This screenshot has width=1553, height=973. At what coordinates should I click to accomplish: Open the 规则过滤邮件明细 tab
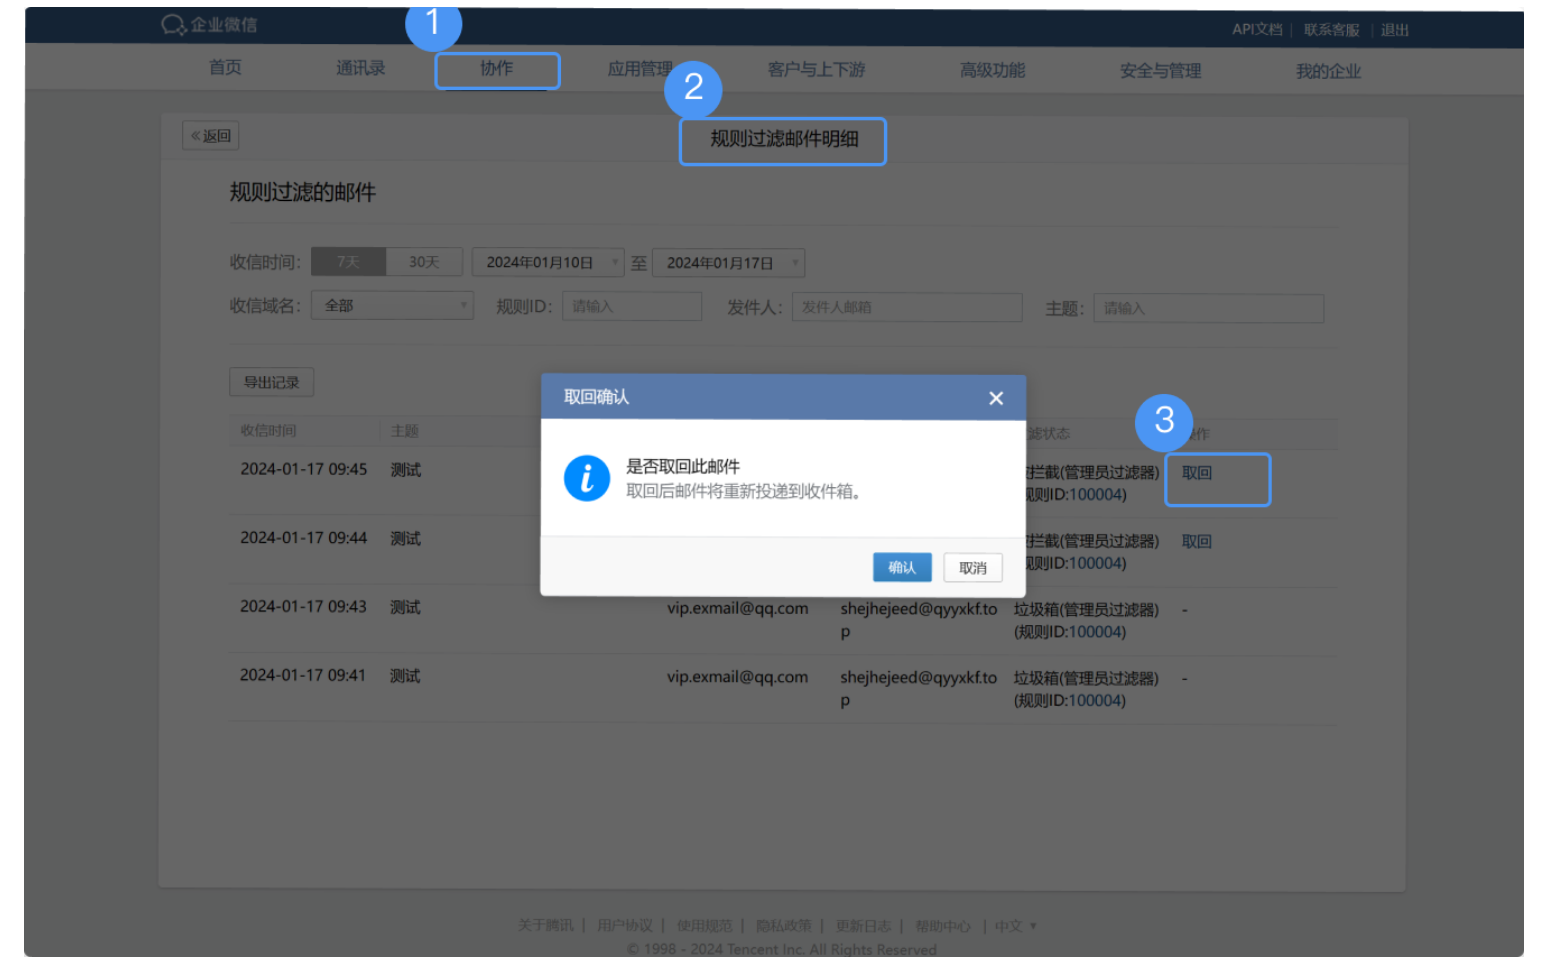pos(783,141)
